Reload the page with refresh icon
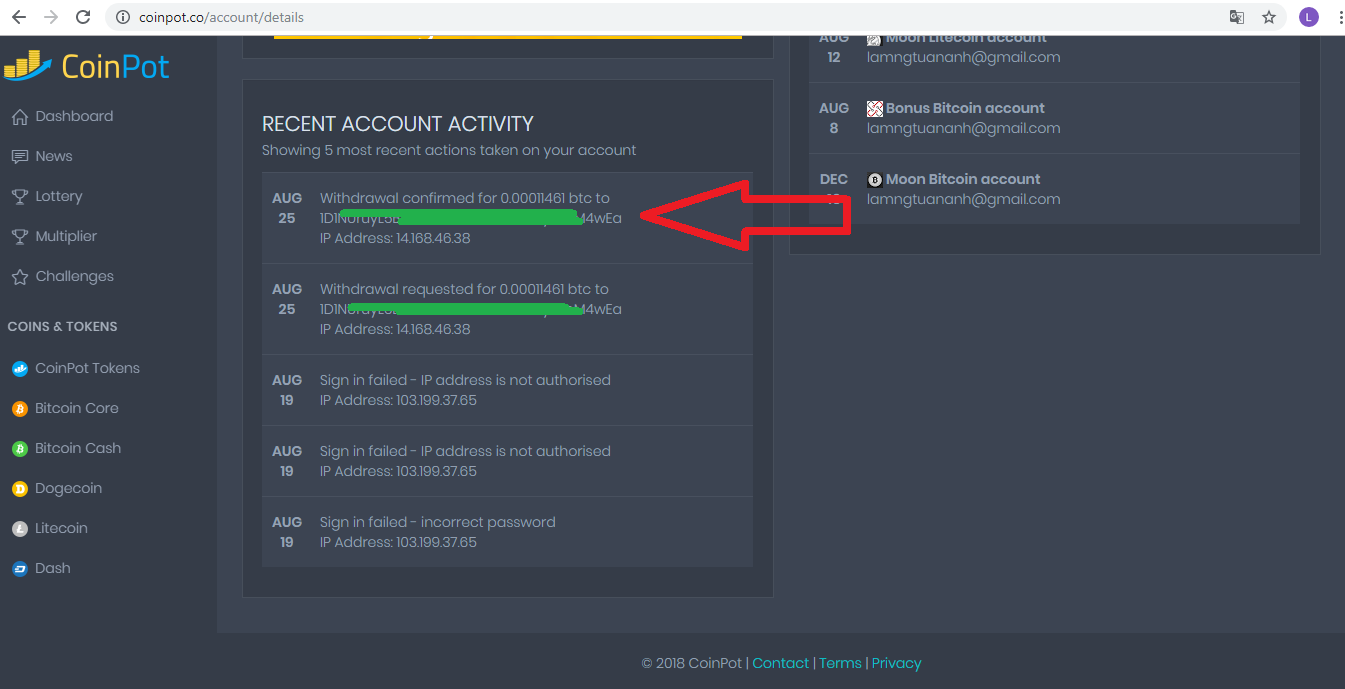Image resolution: width=1345 pixels, height=689 pixels. 83,17
